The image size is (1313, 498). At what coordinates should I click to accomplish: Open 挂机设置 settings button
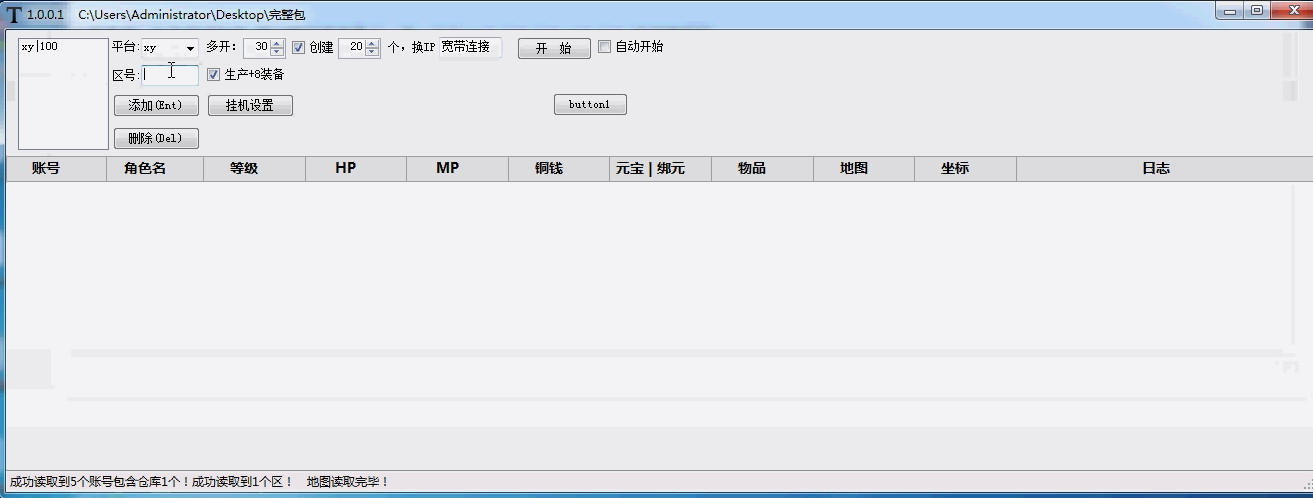(x=250, y=105)
